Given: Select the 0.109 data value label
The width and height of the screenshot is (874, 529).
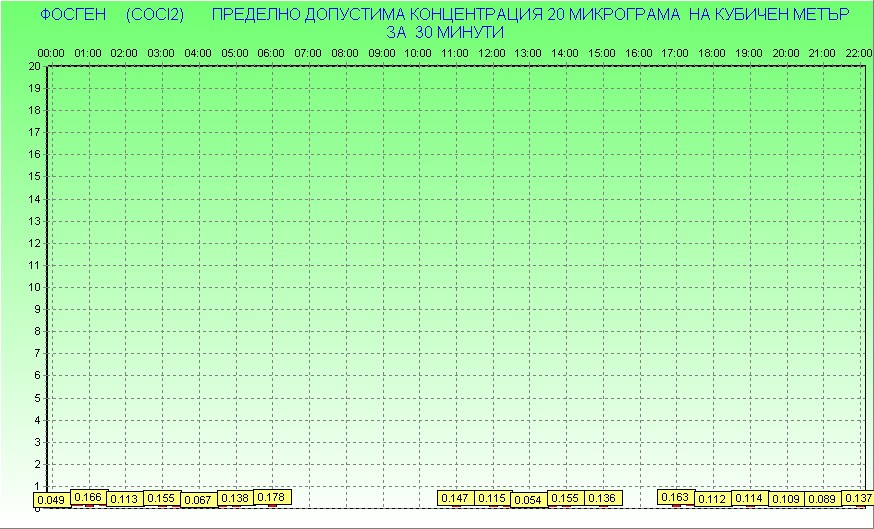Looking at the screenshot, I should click(786, 499).
